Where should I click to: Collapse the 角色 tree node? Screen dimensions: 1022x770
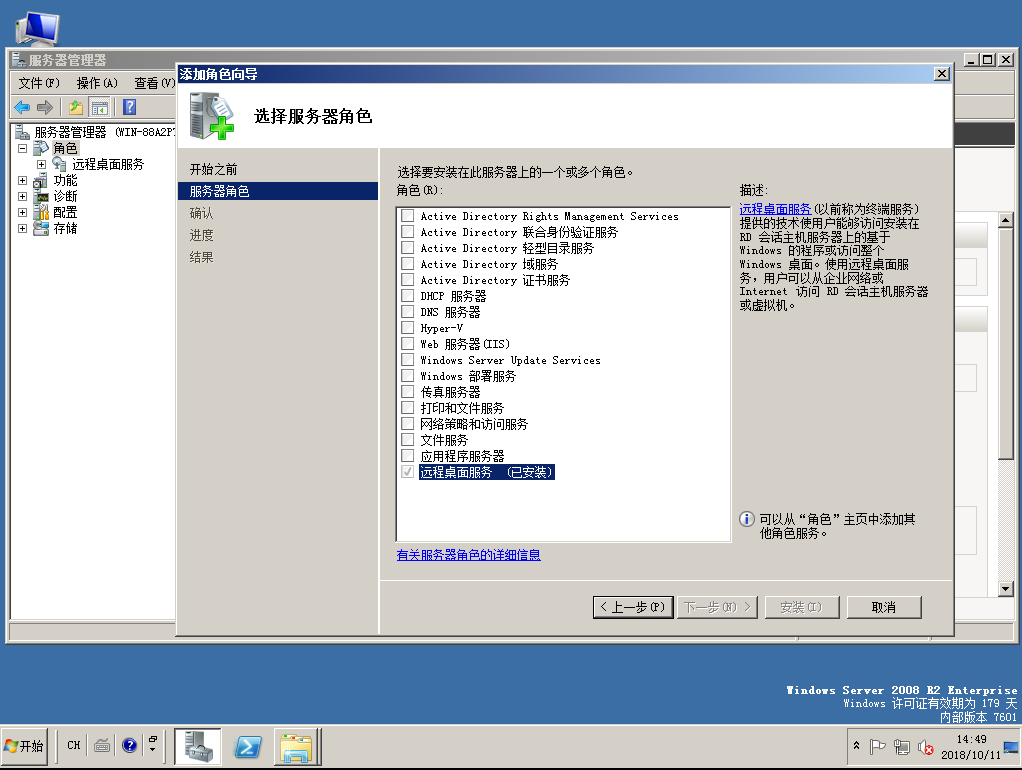[x=22, y=148]
